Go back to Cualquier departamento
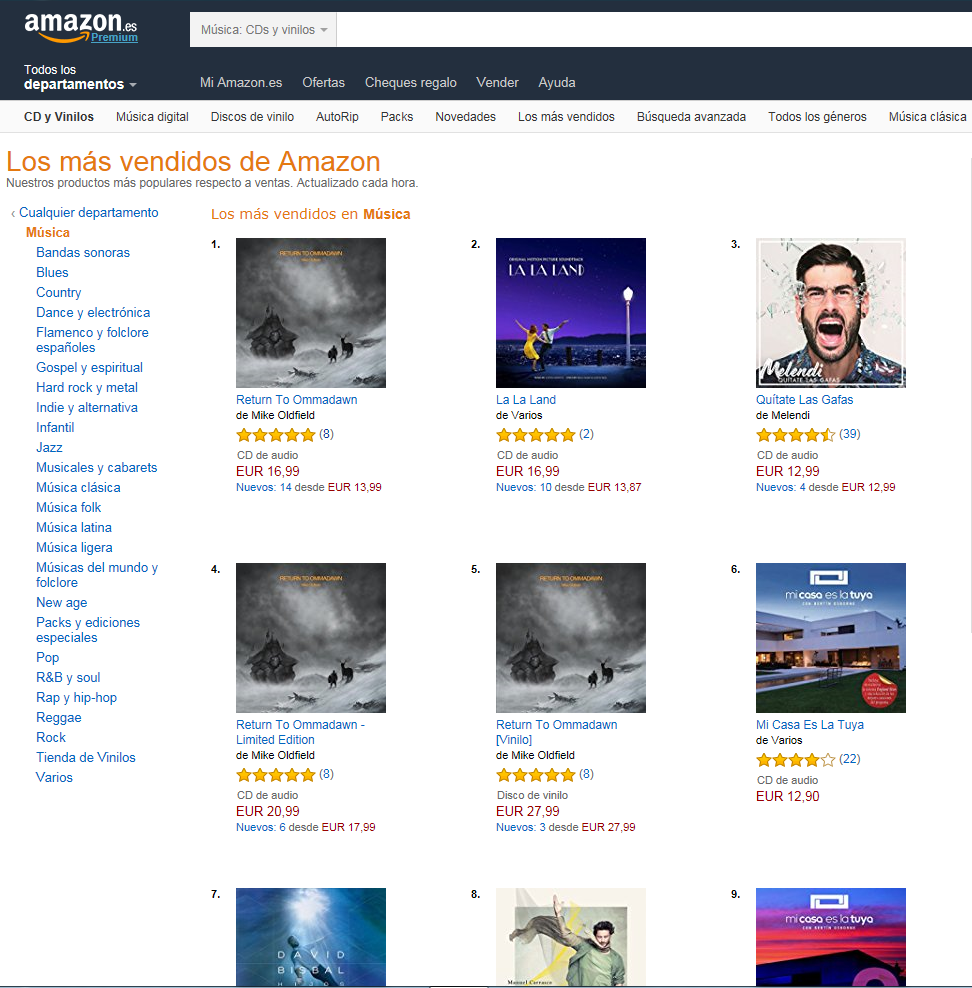This screenshot has height=988, width=972. point(88,212)
